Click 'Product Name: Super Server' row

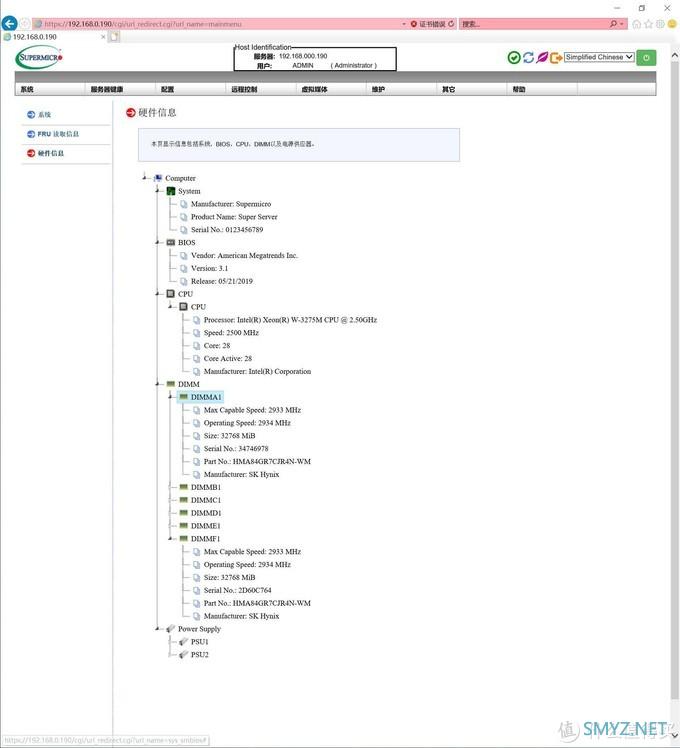pos(234,217)
